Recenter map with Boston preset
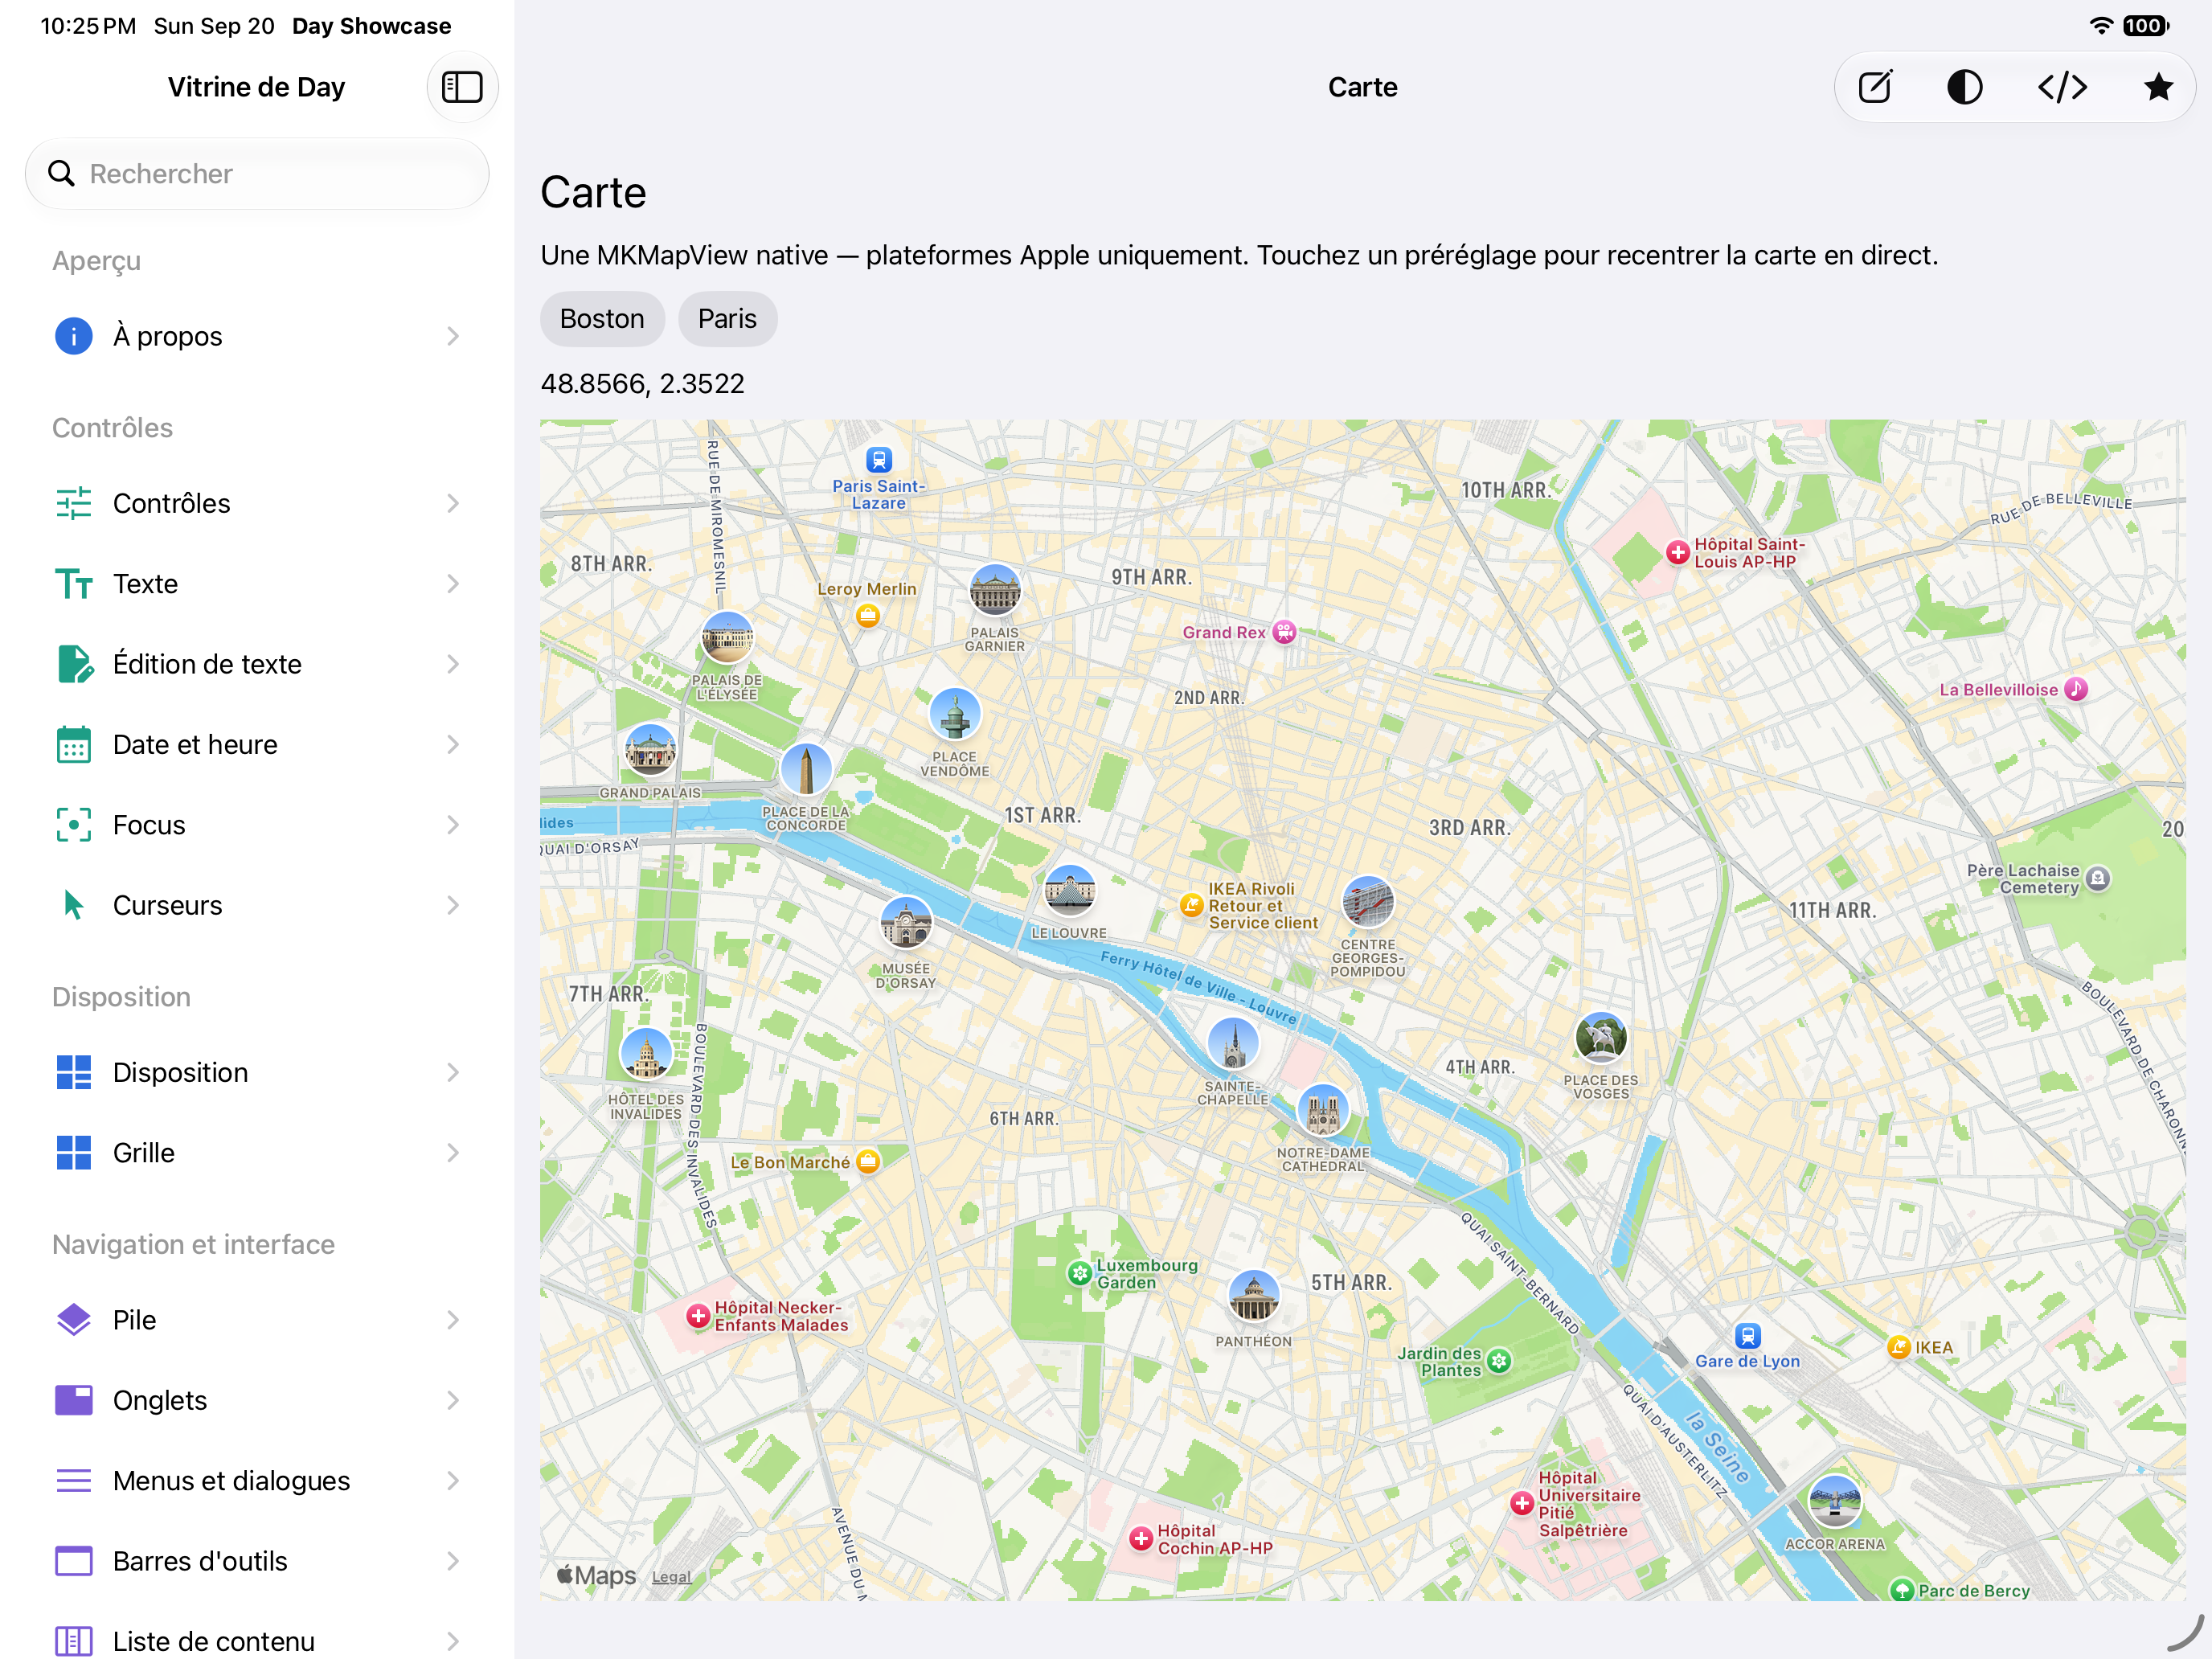This screenshot has height=1659, width=2212. (602, 319)
